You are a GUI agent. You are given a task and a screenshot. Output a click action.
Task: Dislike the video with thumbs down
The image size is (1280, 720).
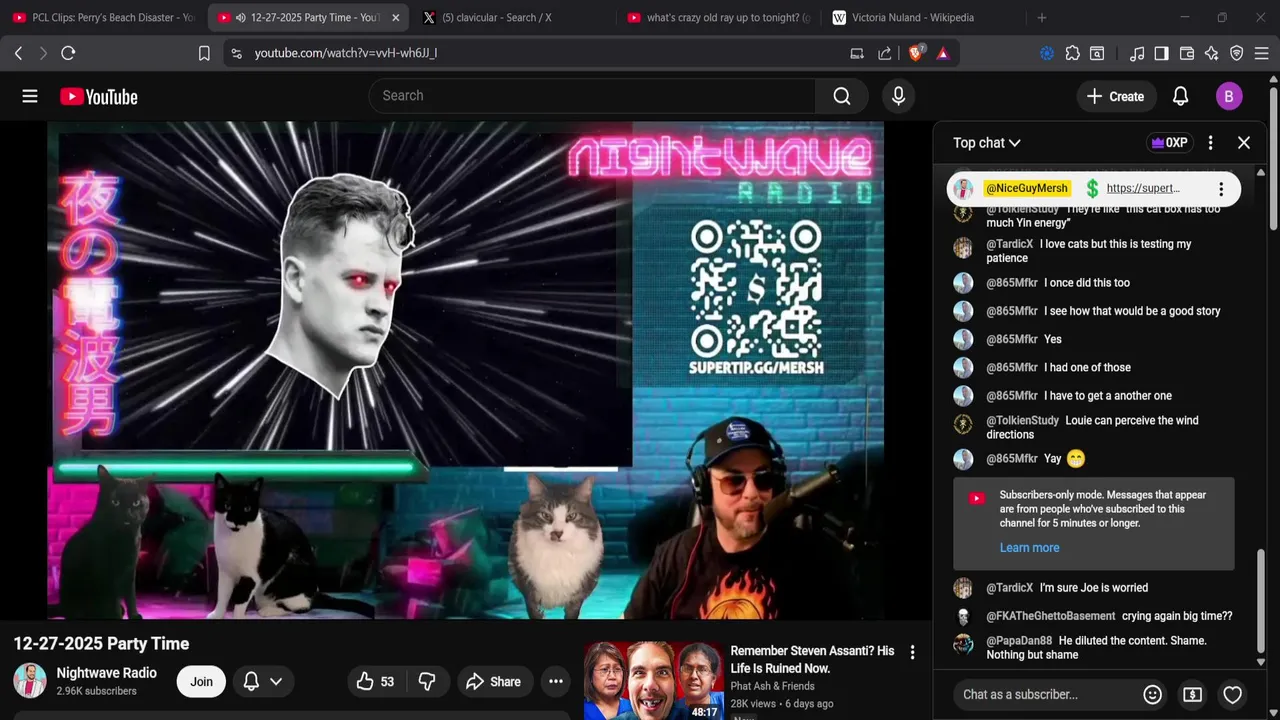pos(427,682)
